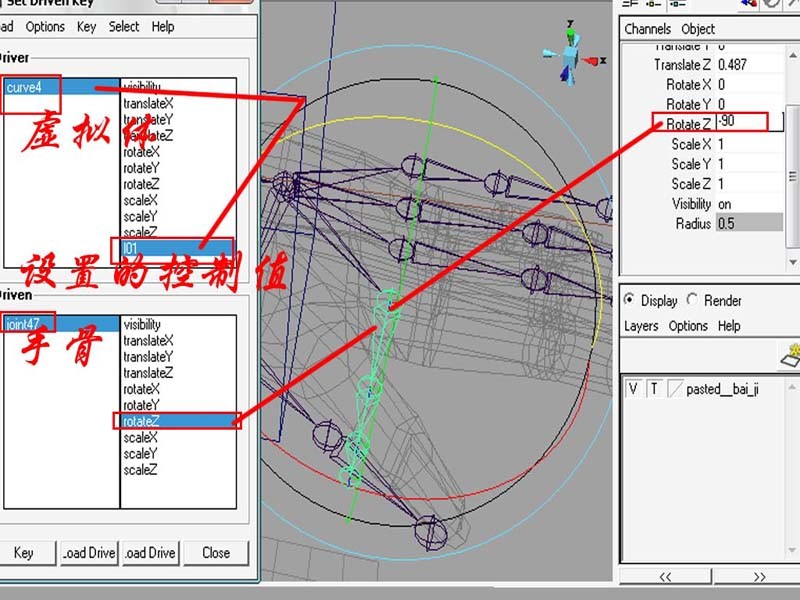Image resolution: width=800 pixels, height=600 pixels.
Task: Select scaleY in the Driven attribute list
Action: 140,454
